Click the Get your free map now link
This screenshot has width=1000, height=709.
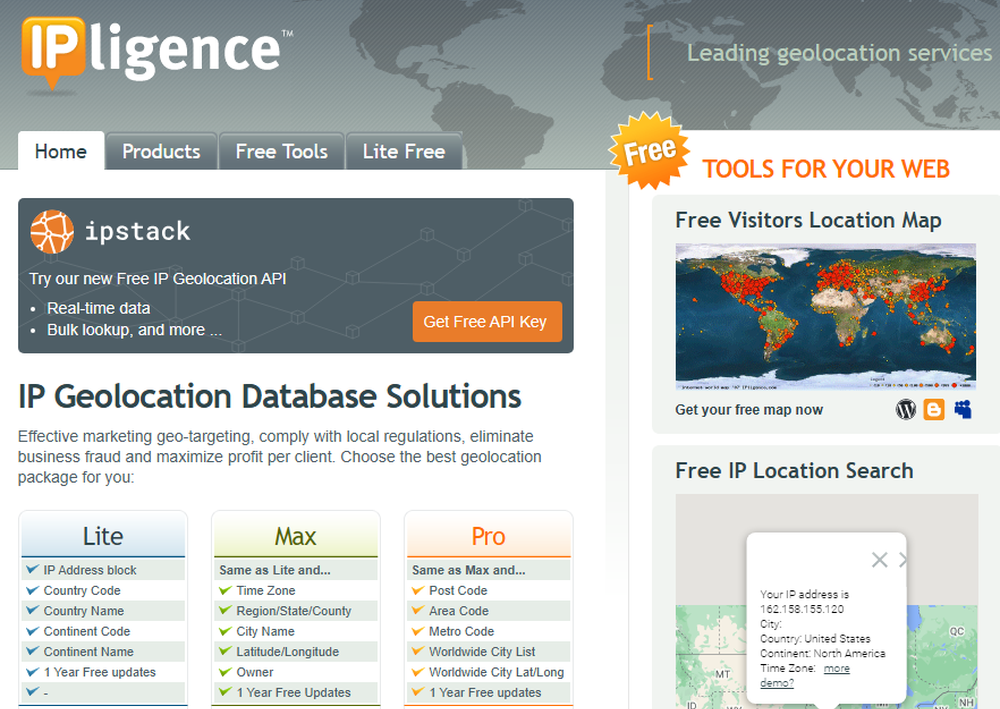coord(749,410)
